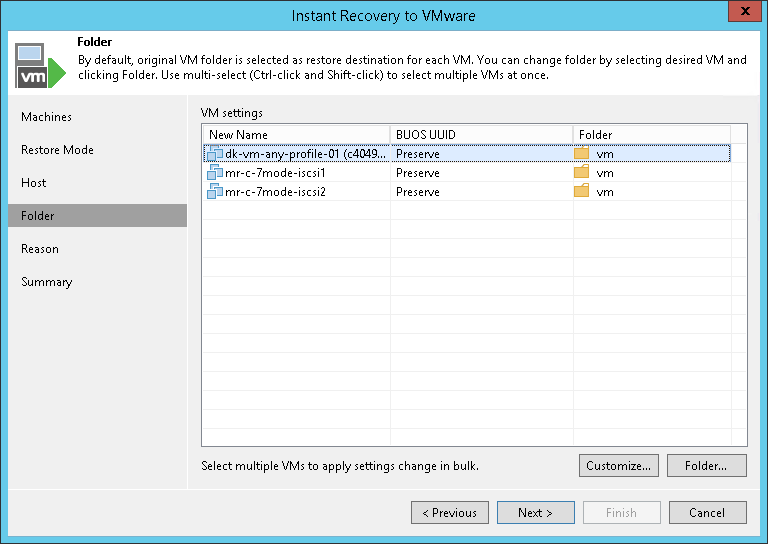
Task: Click the folder icon in the first row
Action: [x=582, y=154]
